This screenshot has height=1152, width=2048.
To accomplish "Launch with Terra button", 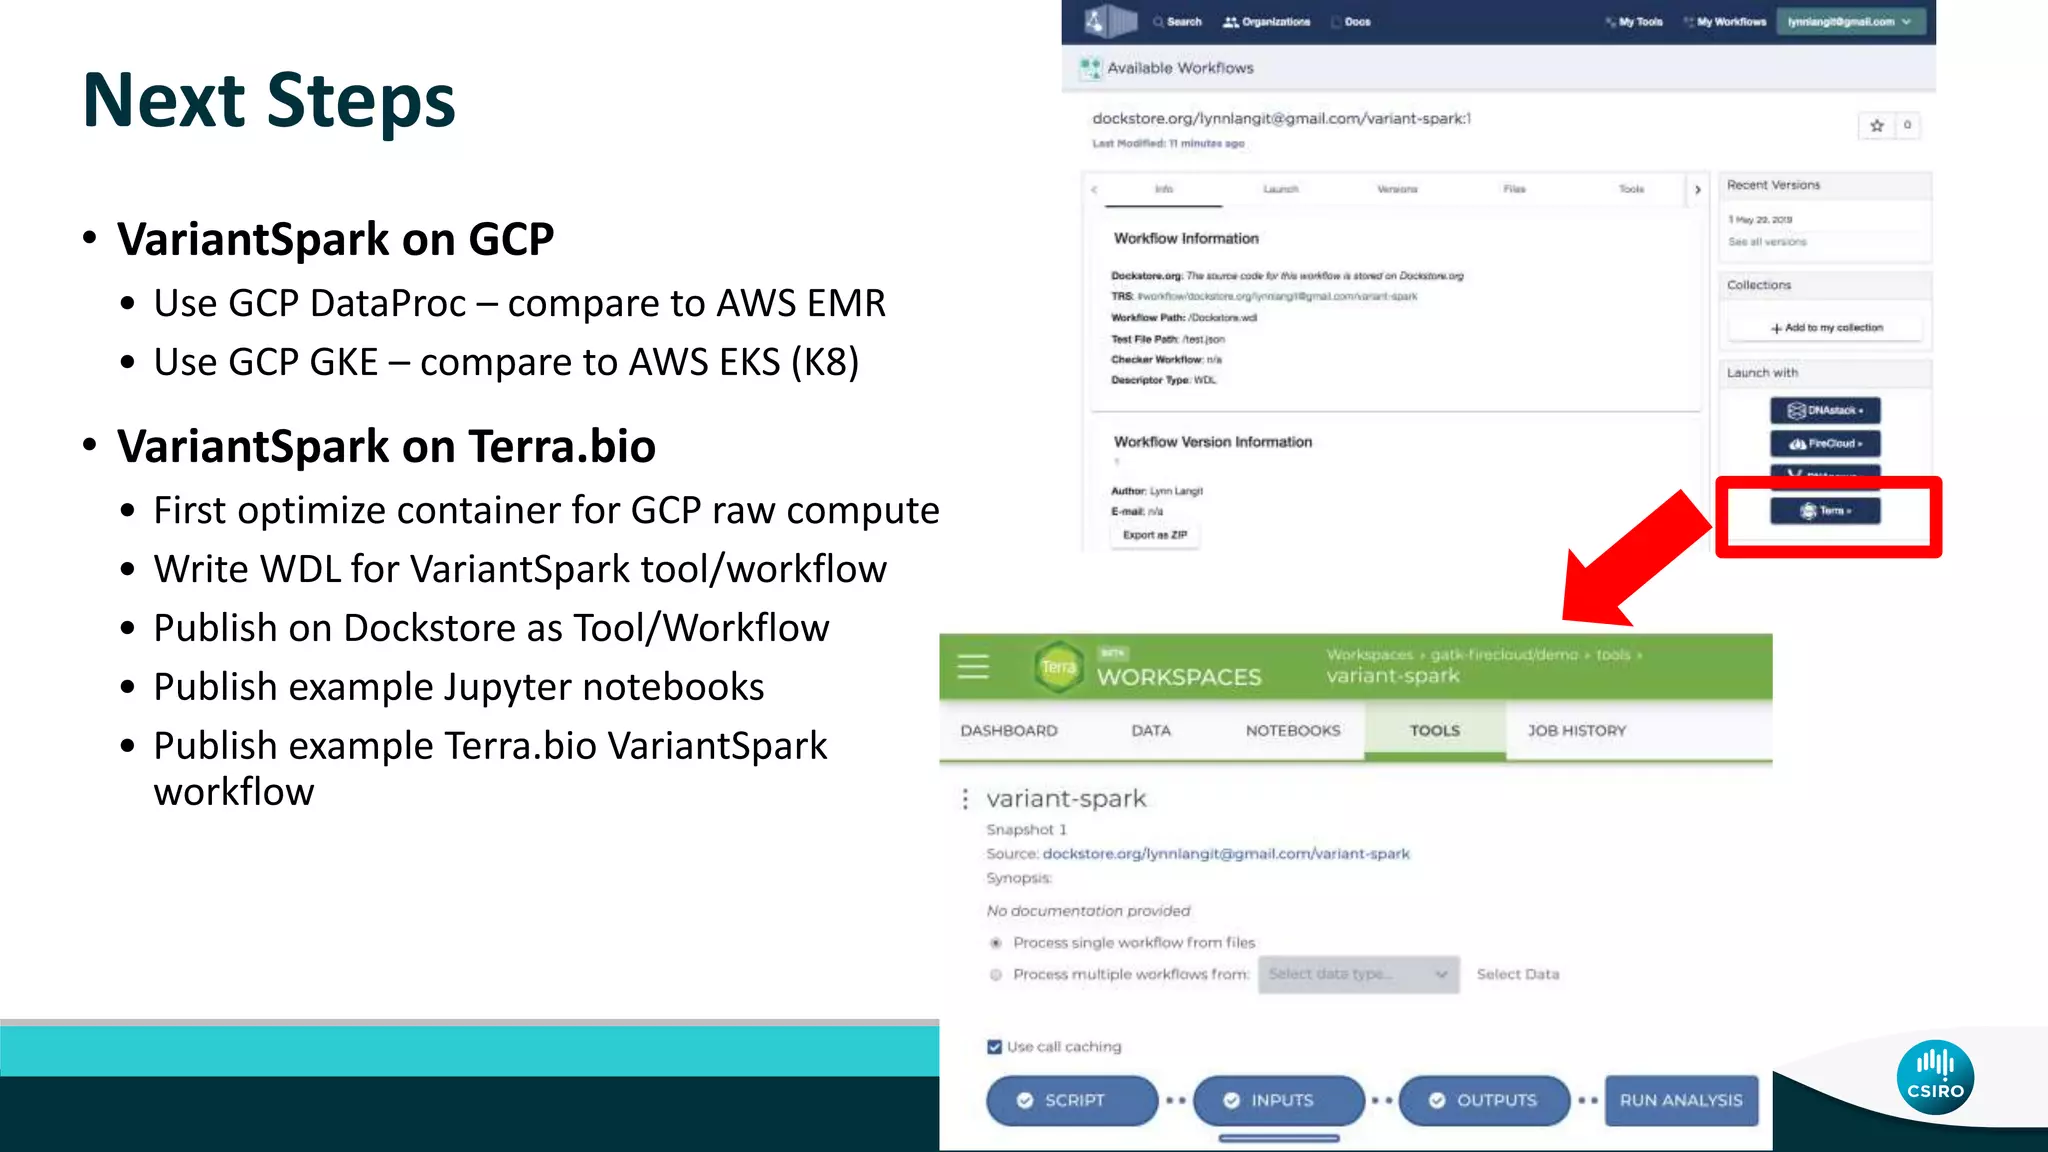I will (1825, 511).
